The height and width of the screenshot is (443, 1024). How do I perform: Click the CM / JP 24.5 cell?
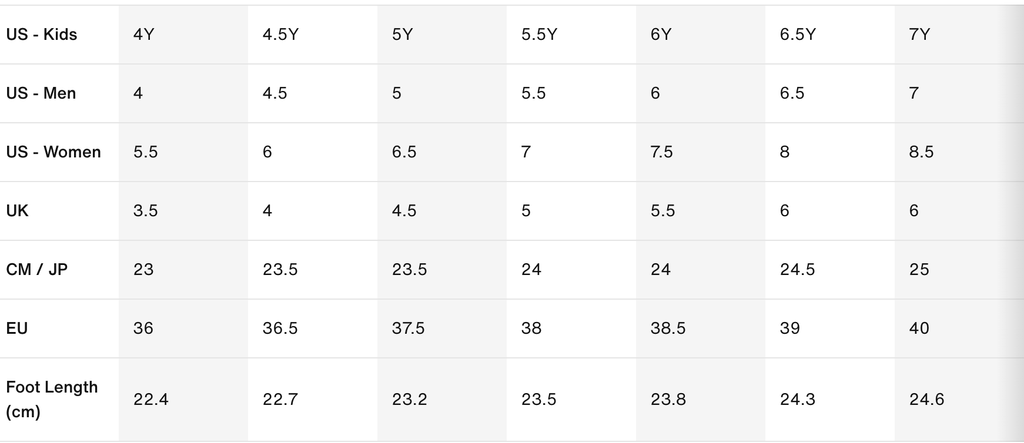pos(797,269)
